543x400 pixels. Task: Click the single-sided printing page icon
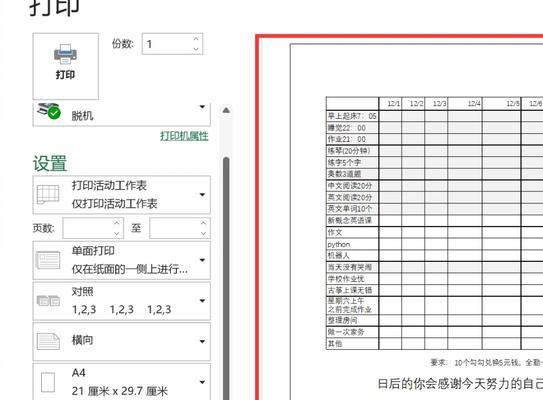coord(48,260)
